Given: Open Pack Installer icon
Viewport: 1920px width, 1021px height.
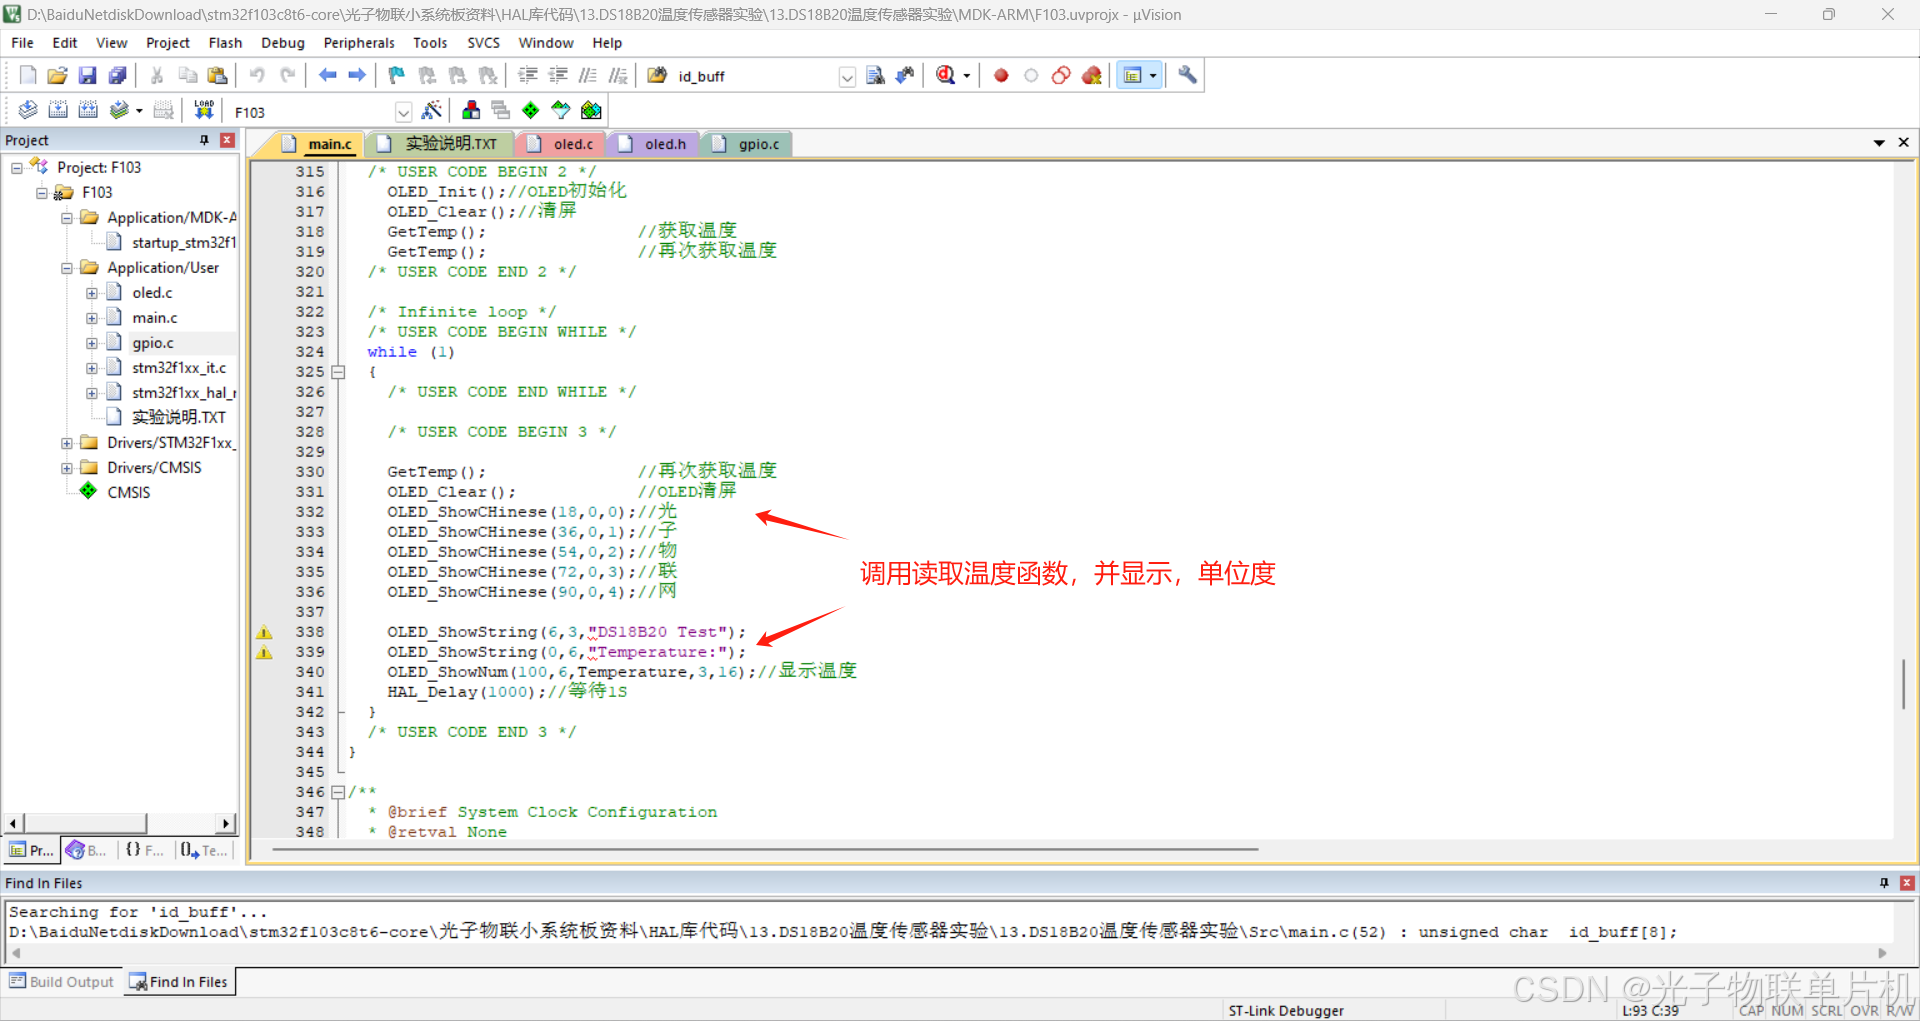Looking at the screenshot, I should [591, 110].
